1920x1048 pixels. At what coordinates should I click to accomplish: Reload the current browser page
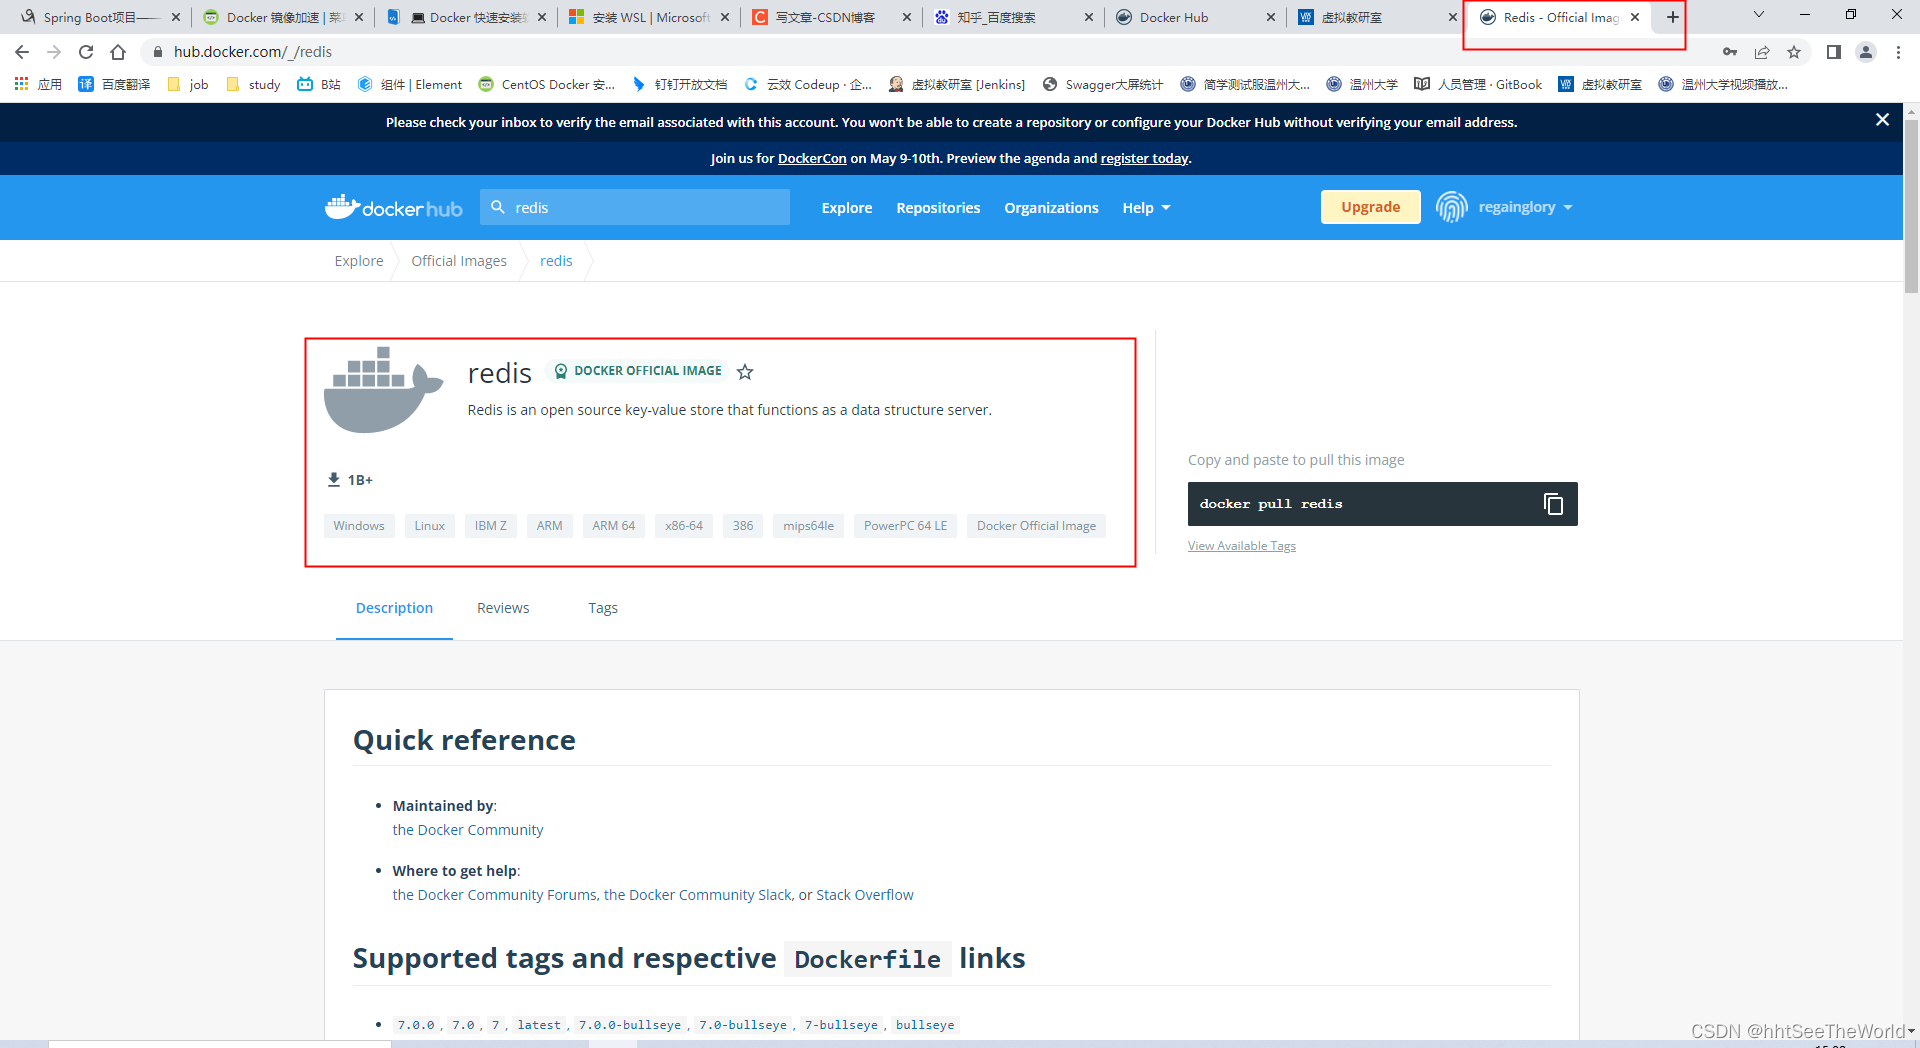(86, 52)
